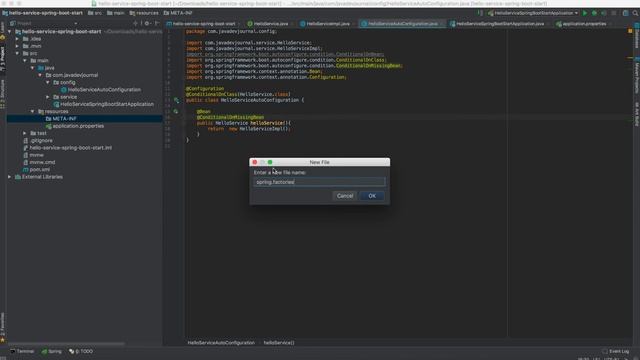
Task: Select pom.xml in project tree
Action: pyautogui.click(x=36, y=169)
